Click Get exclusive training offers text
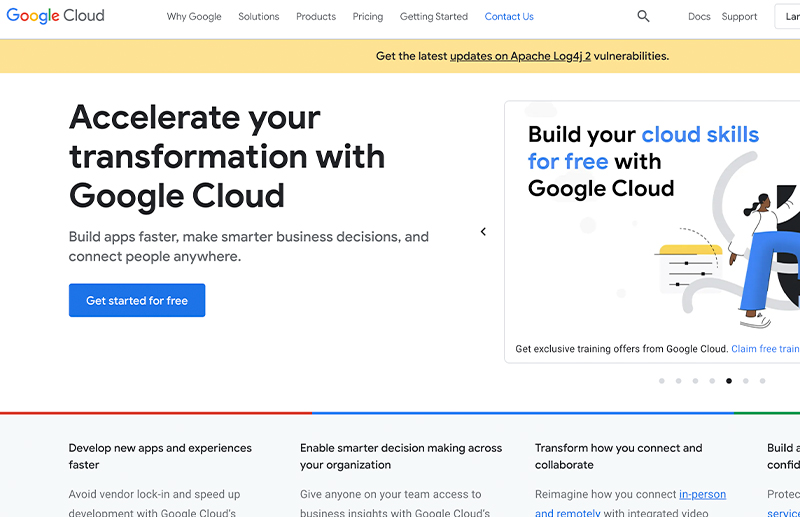The height and width of the screenshot is (517, 800). point(621,349)
